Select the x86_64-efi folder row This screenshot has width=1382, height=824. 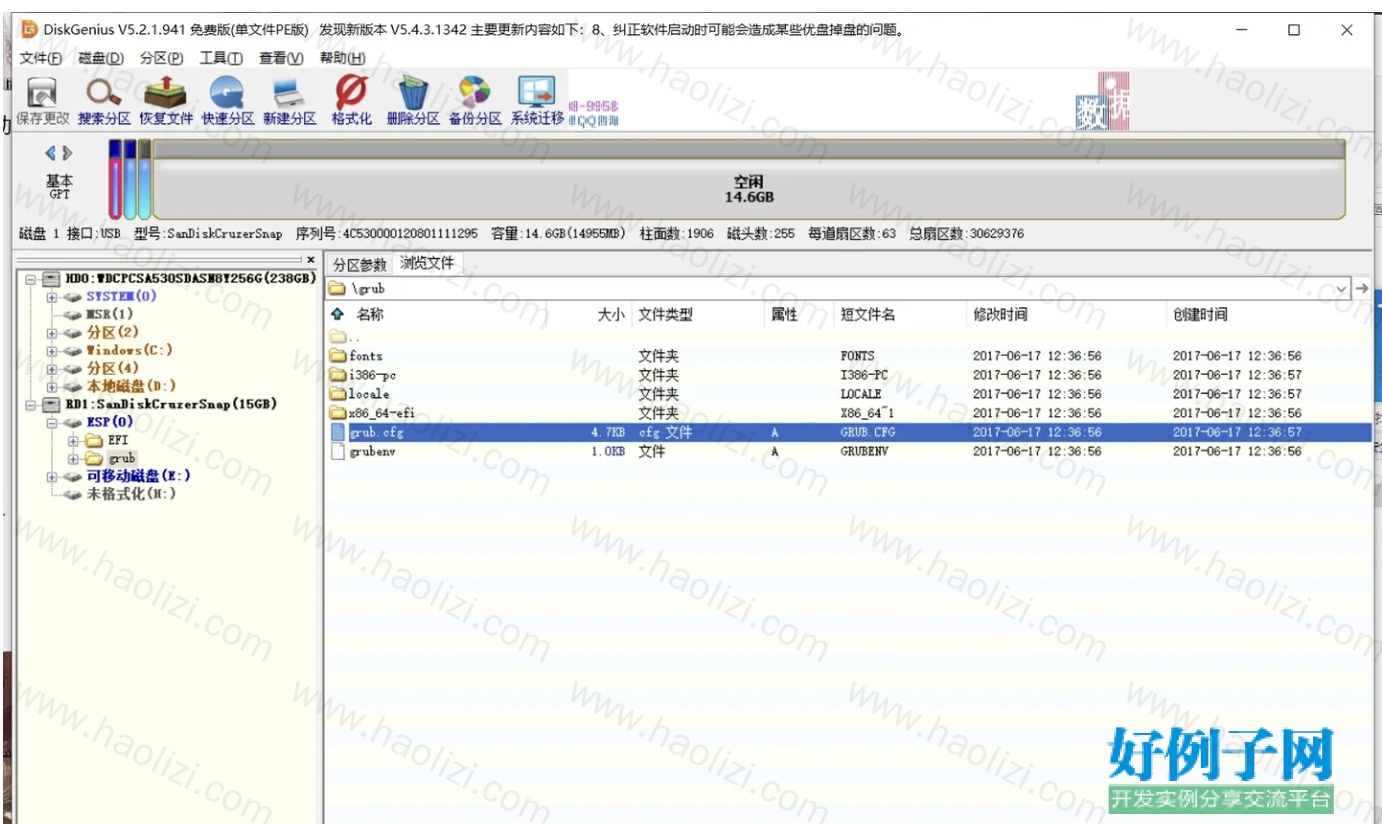coord(850,413)
